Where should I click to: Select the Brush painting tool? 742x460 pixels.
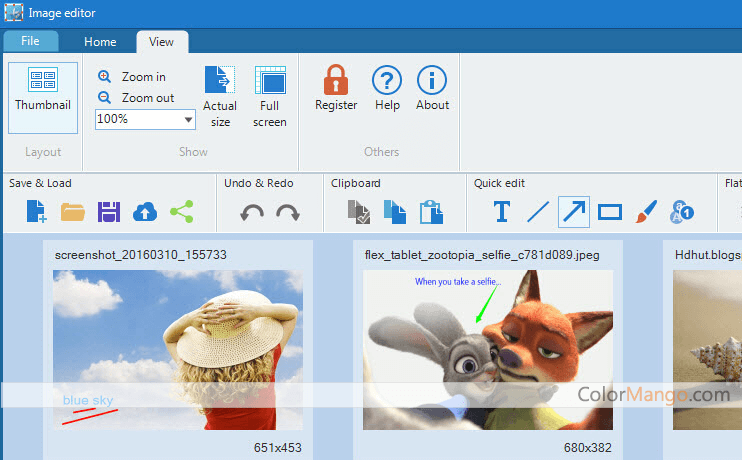[646, 212]
